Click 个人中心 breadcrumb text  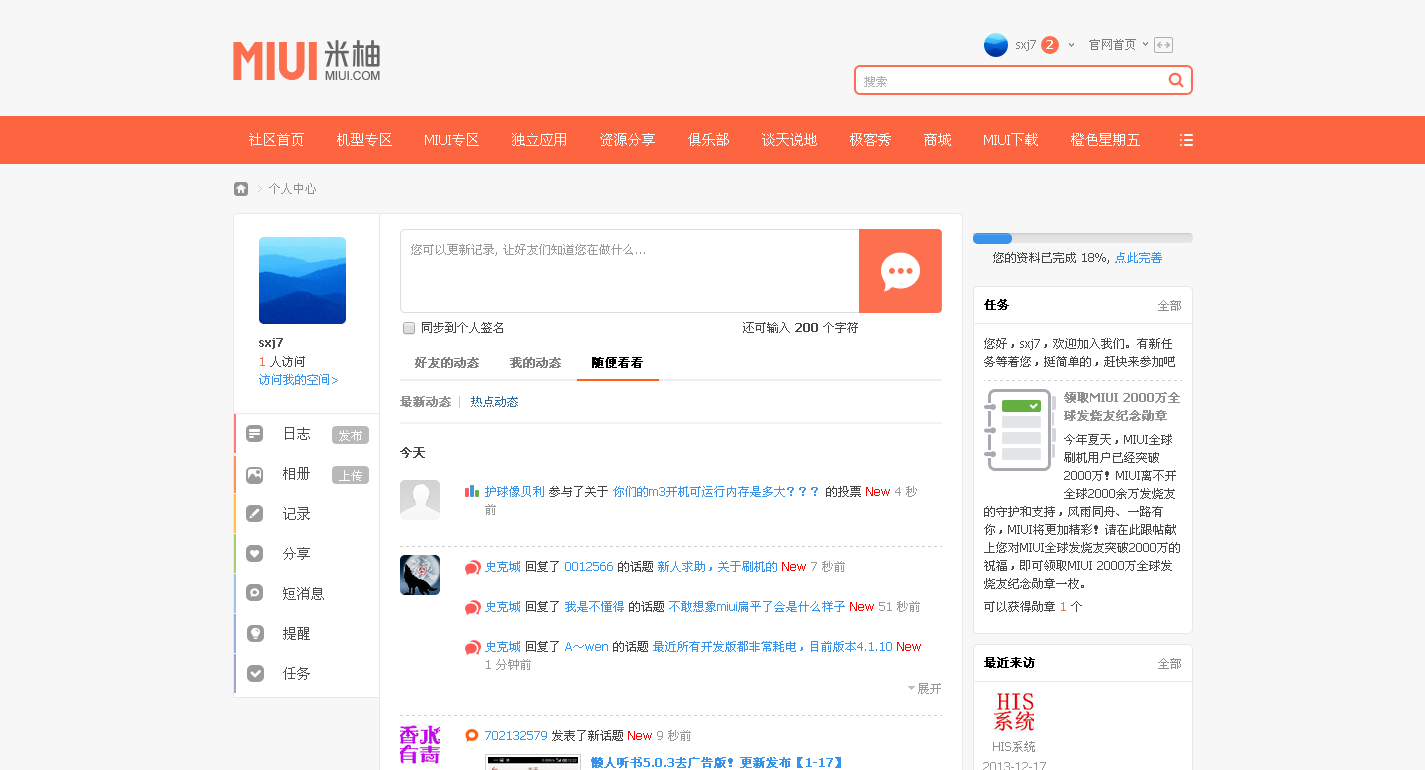292,189
